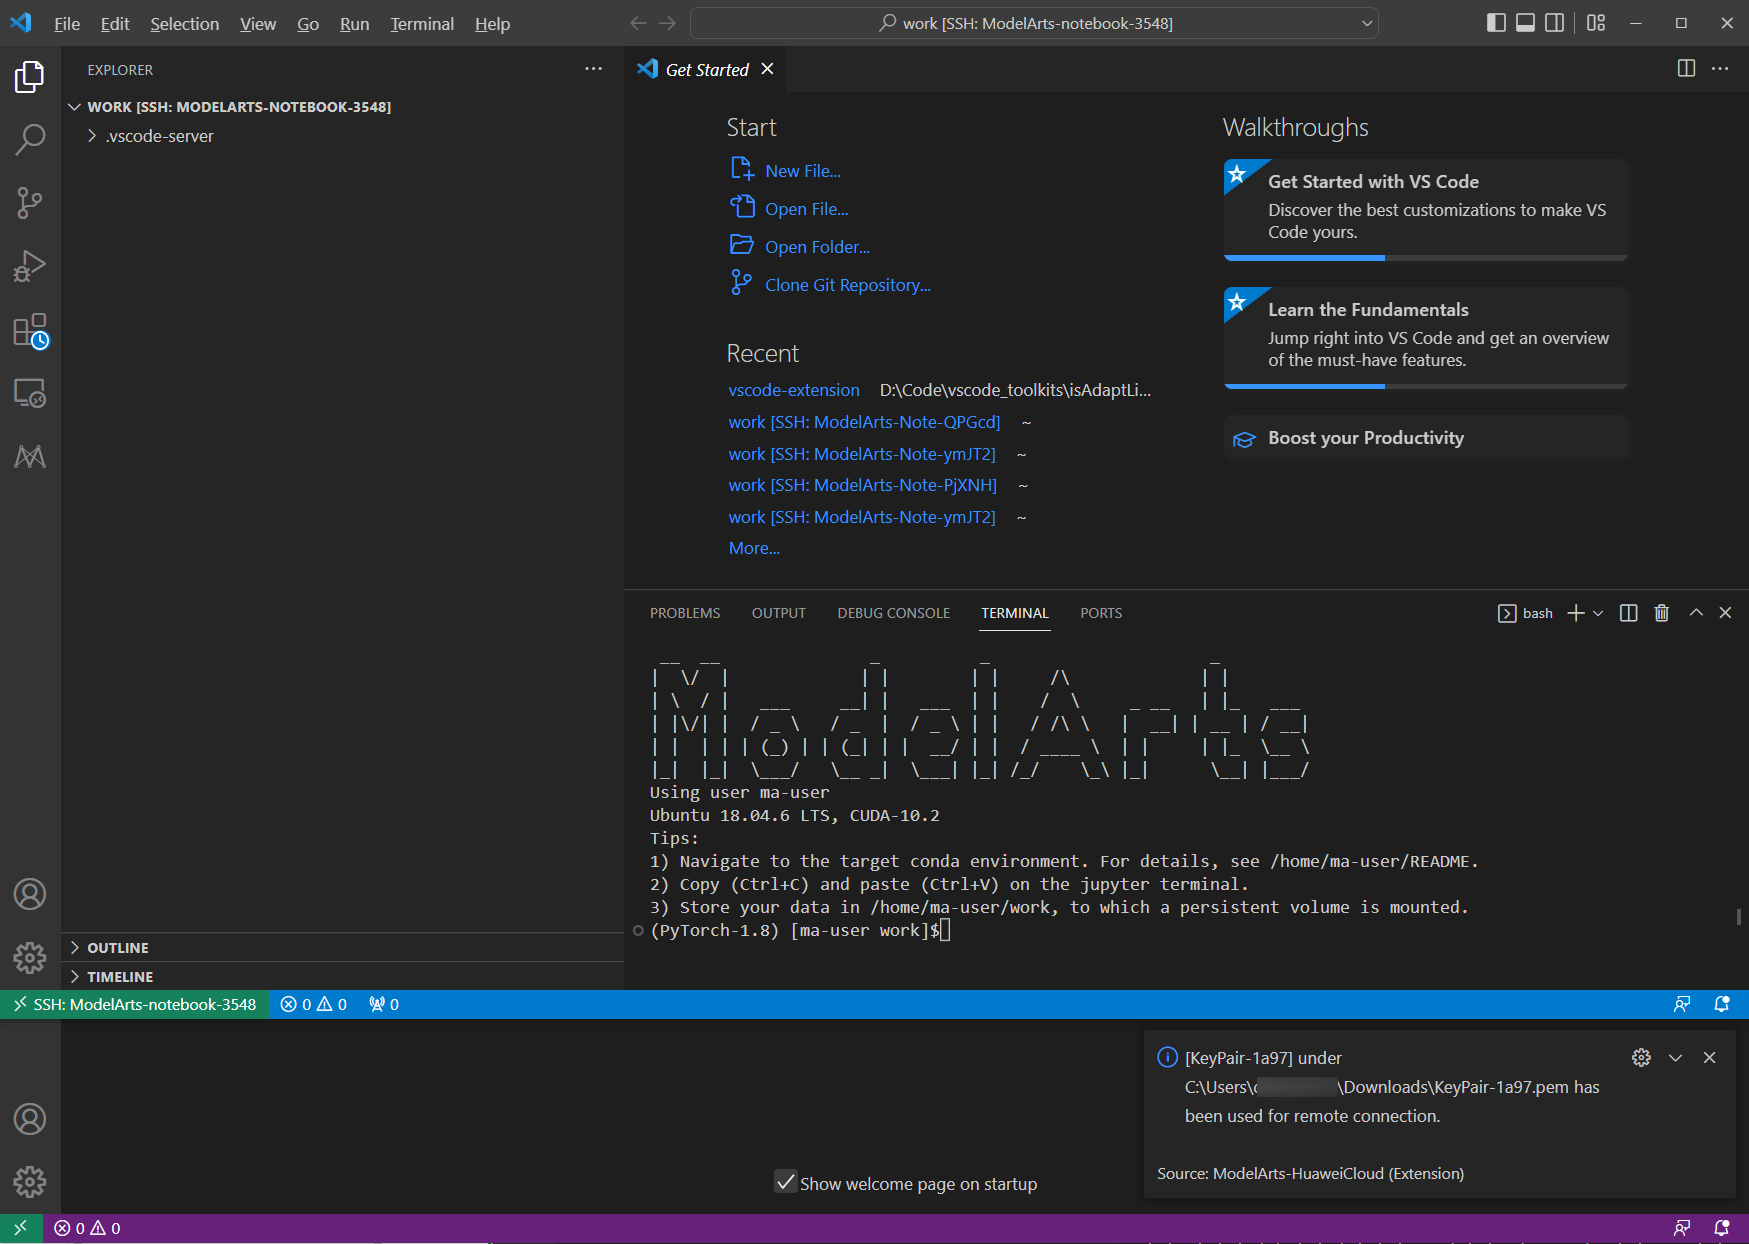Go back navigation arrow
The width and height of the screenshot is (1749, 1244).
[x=638, y=23]
